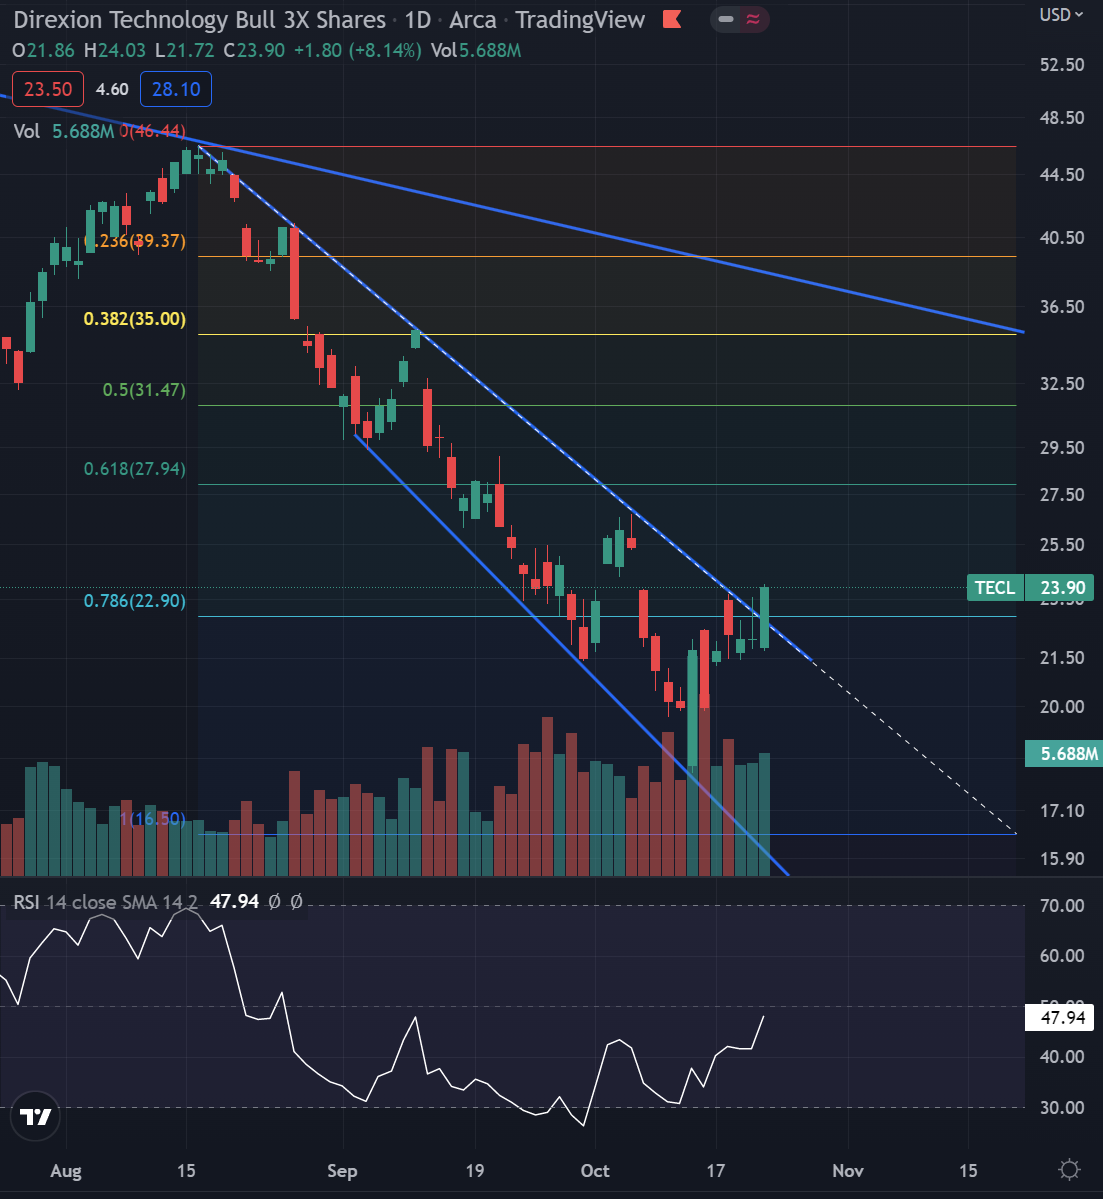Click the Sep label on the time axis
Image resolution: width=1103 pixels, height=1199 pixels.
click(x=342, y=1171)
